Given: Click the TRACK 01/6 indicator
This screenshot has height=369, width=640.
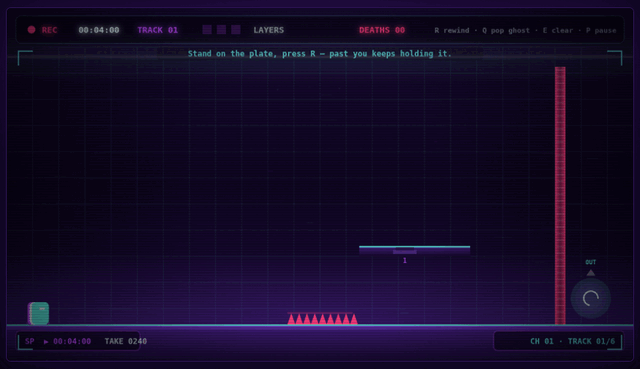Looking at the screenshot, I should coord(591,341).
